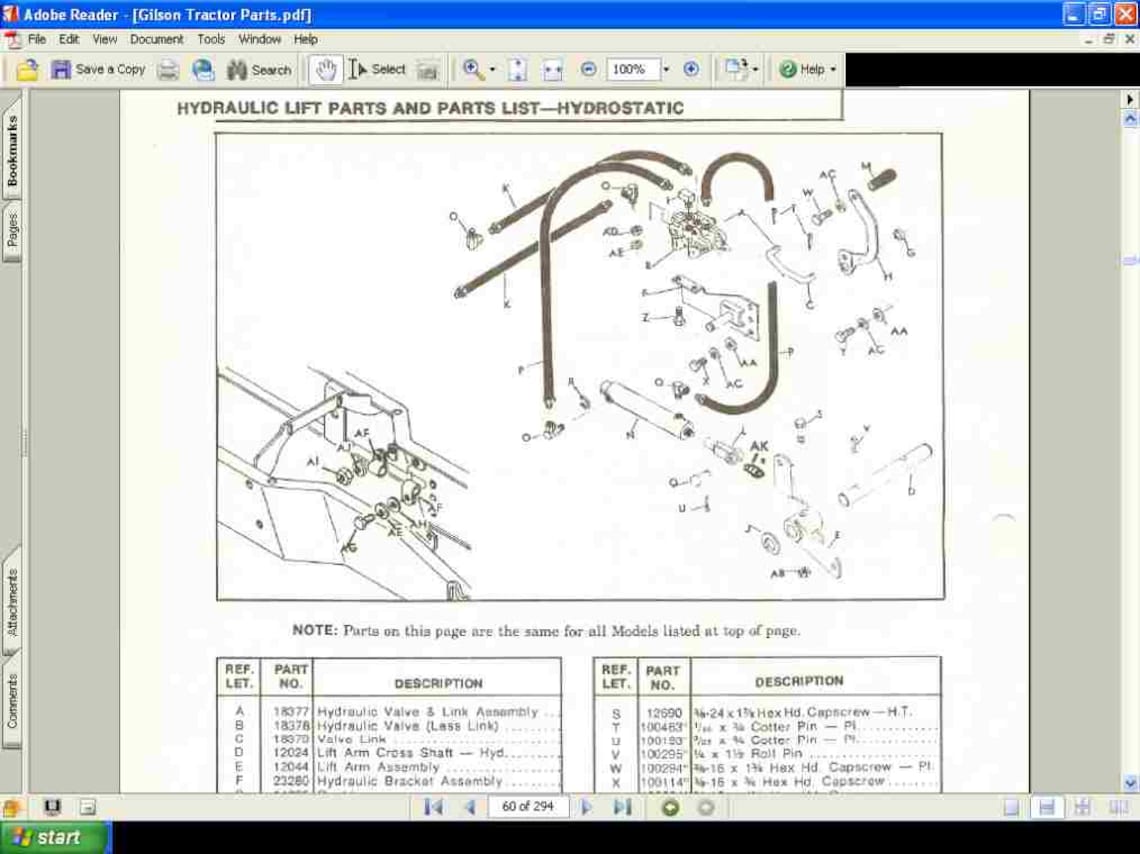Expand the page tool icon dropdown arrow
This screenshot has height=854, width=1140.
tap(756, 70)
